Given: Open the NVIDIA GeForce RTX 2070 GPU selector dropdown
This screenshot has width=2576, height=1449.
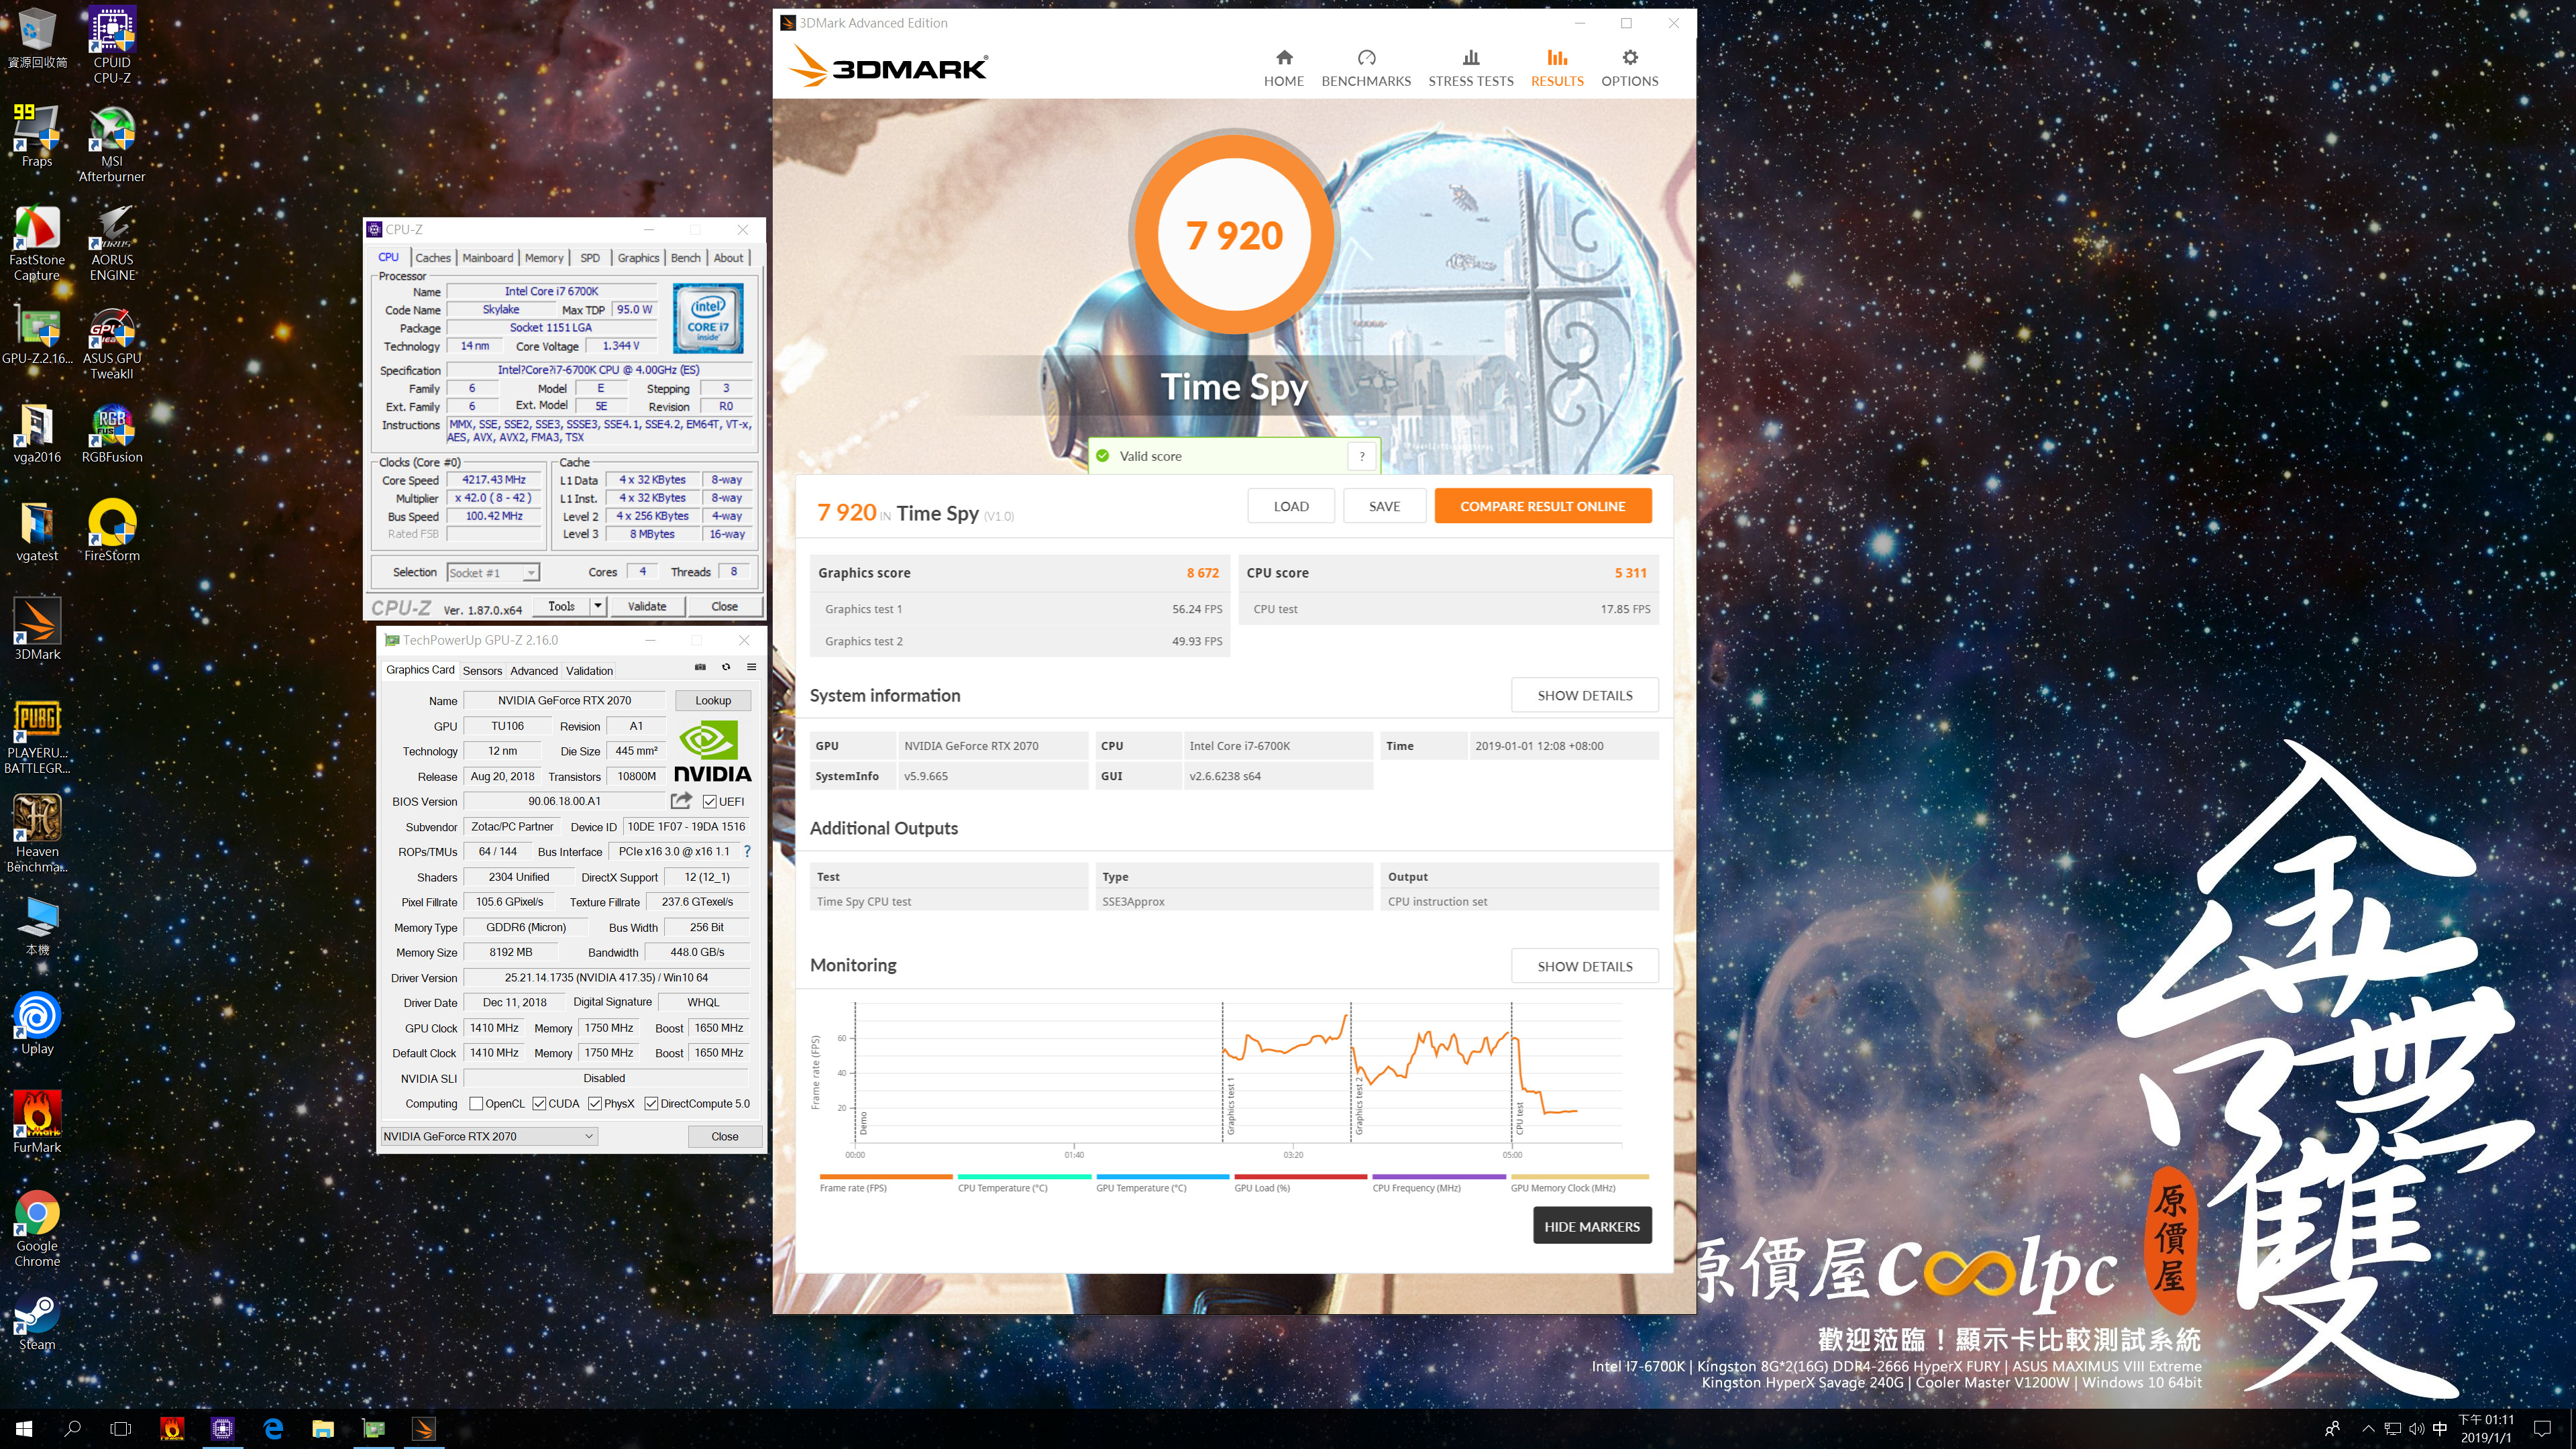Looking at the screenshot, I should 489,1136.
